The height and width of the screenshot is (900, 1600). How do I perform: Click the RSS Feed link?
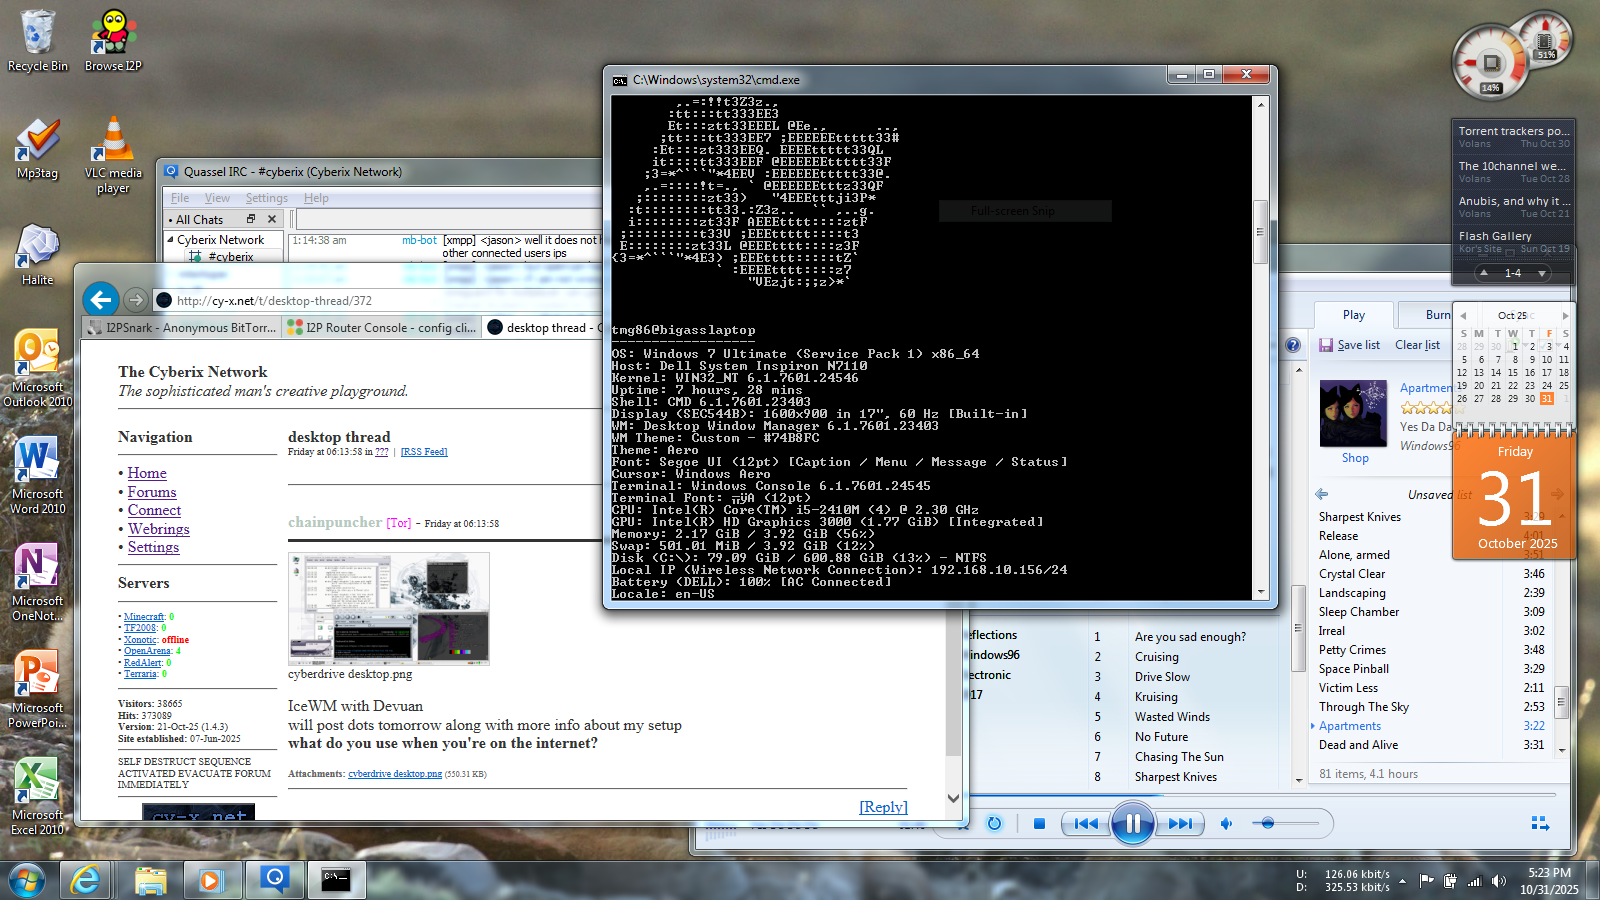click(424, 452)
